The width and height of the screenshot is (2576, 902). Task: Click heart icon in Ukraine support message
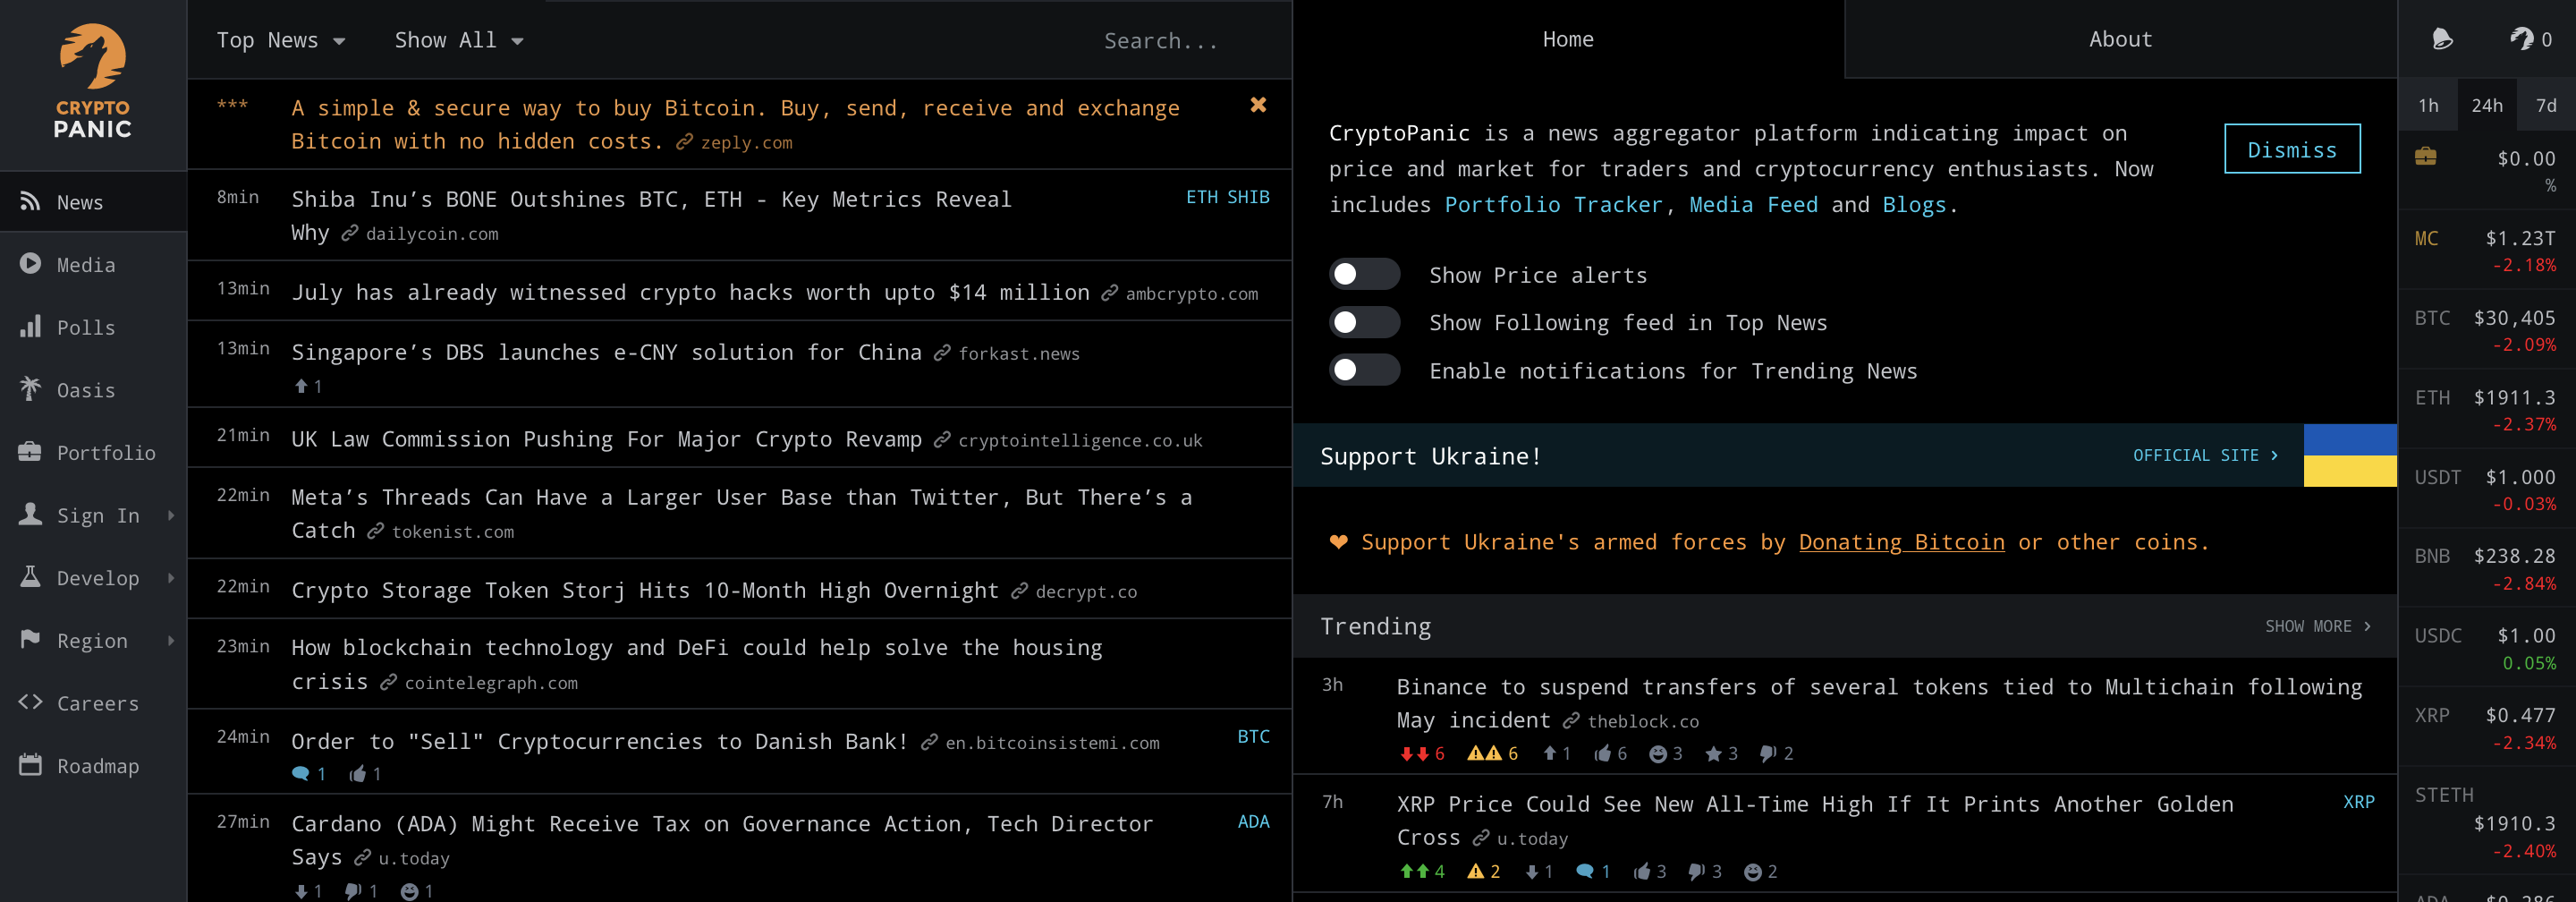(1338, 542)
